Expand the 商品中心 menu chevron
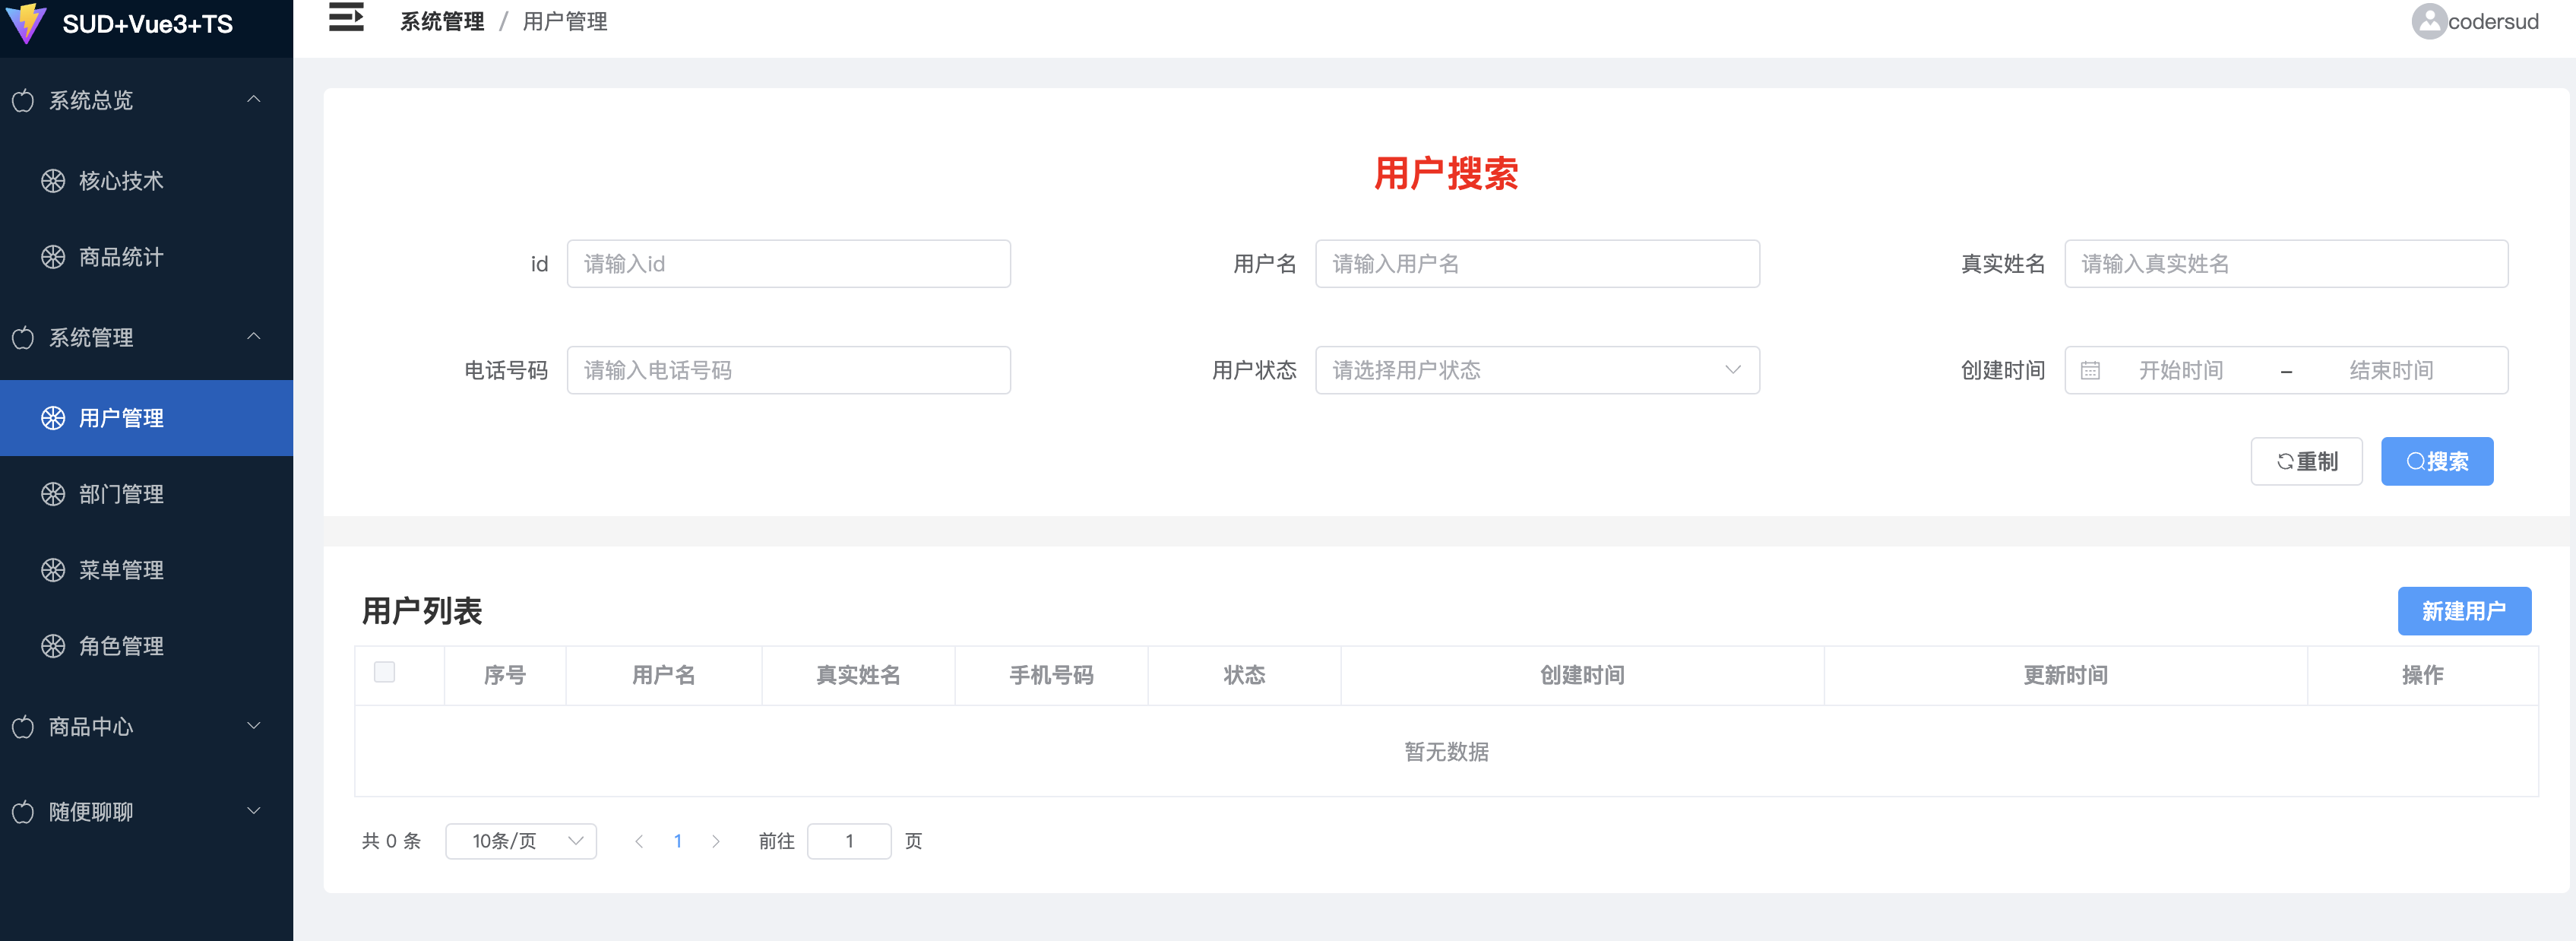This screenshot has width=2576, height=941. pyautogui.click(x=254, y=726)
